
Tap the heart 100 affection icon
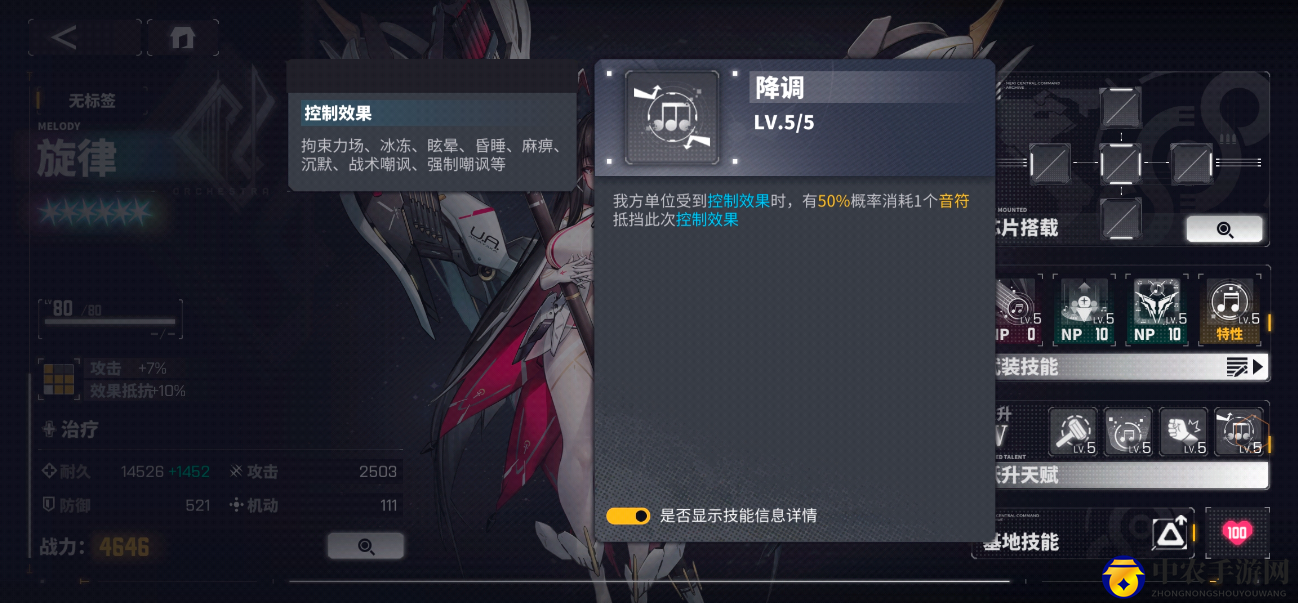point(1236,533)
